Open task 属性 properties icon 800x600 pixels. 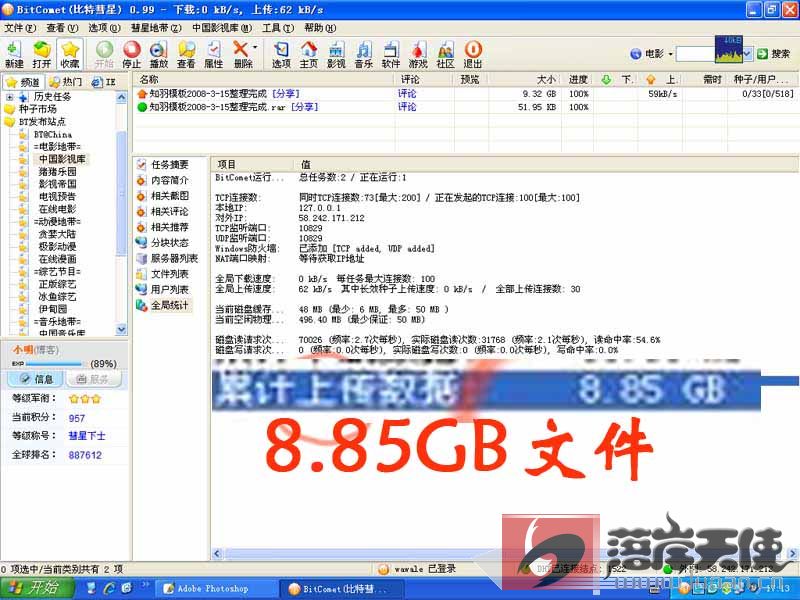coord(213,54)
